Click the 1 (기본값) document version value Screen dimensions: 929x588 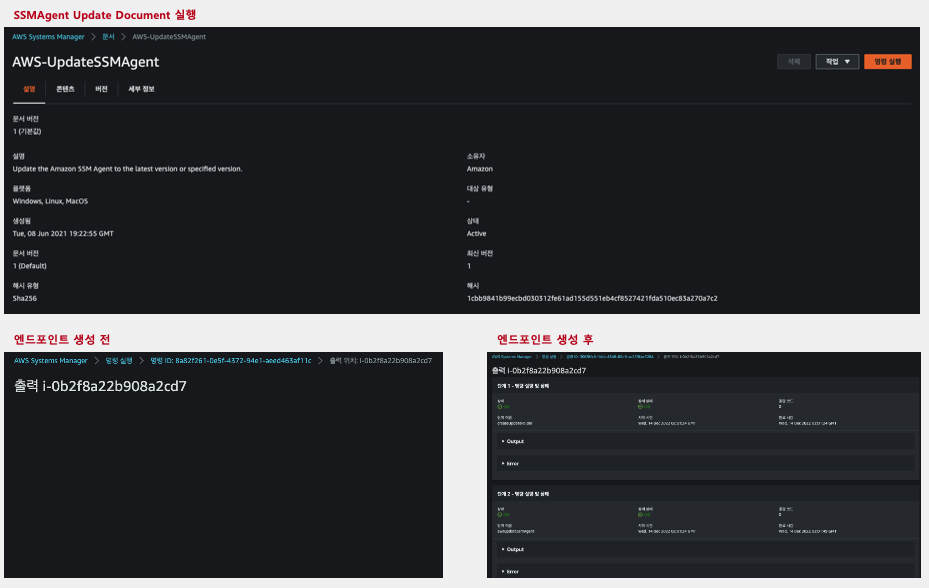tap(27, 132)
